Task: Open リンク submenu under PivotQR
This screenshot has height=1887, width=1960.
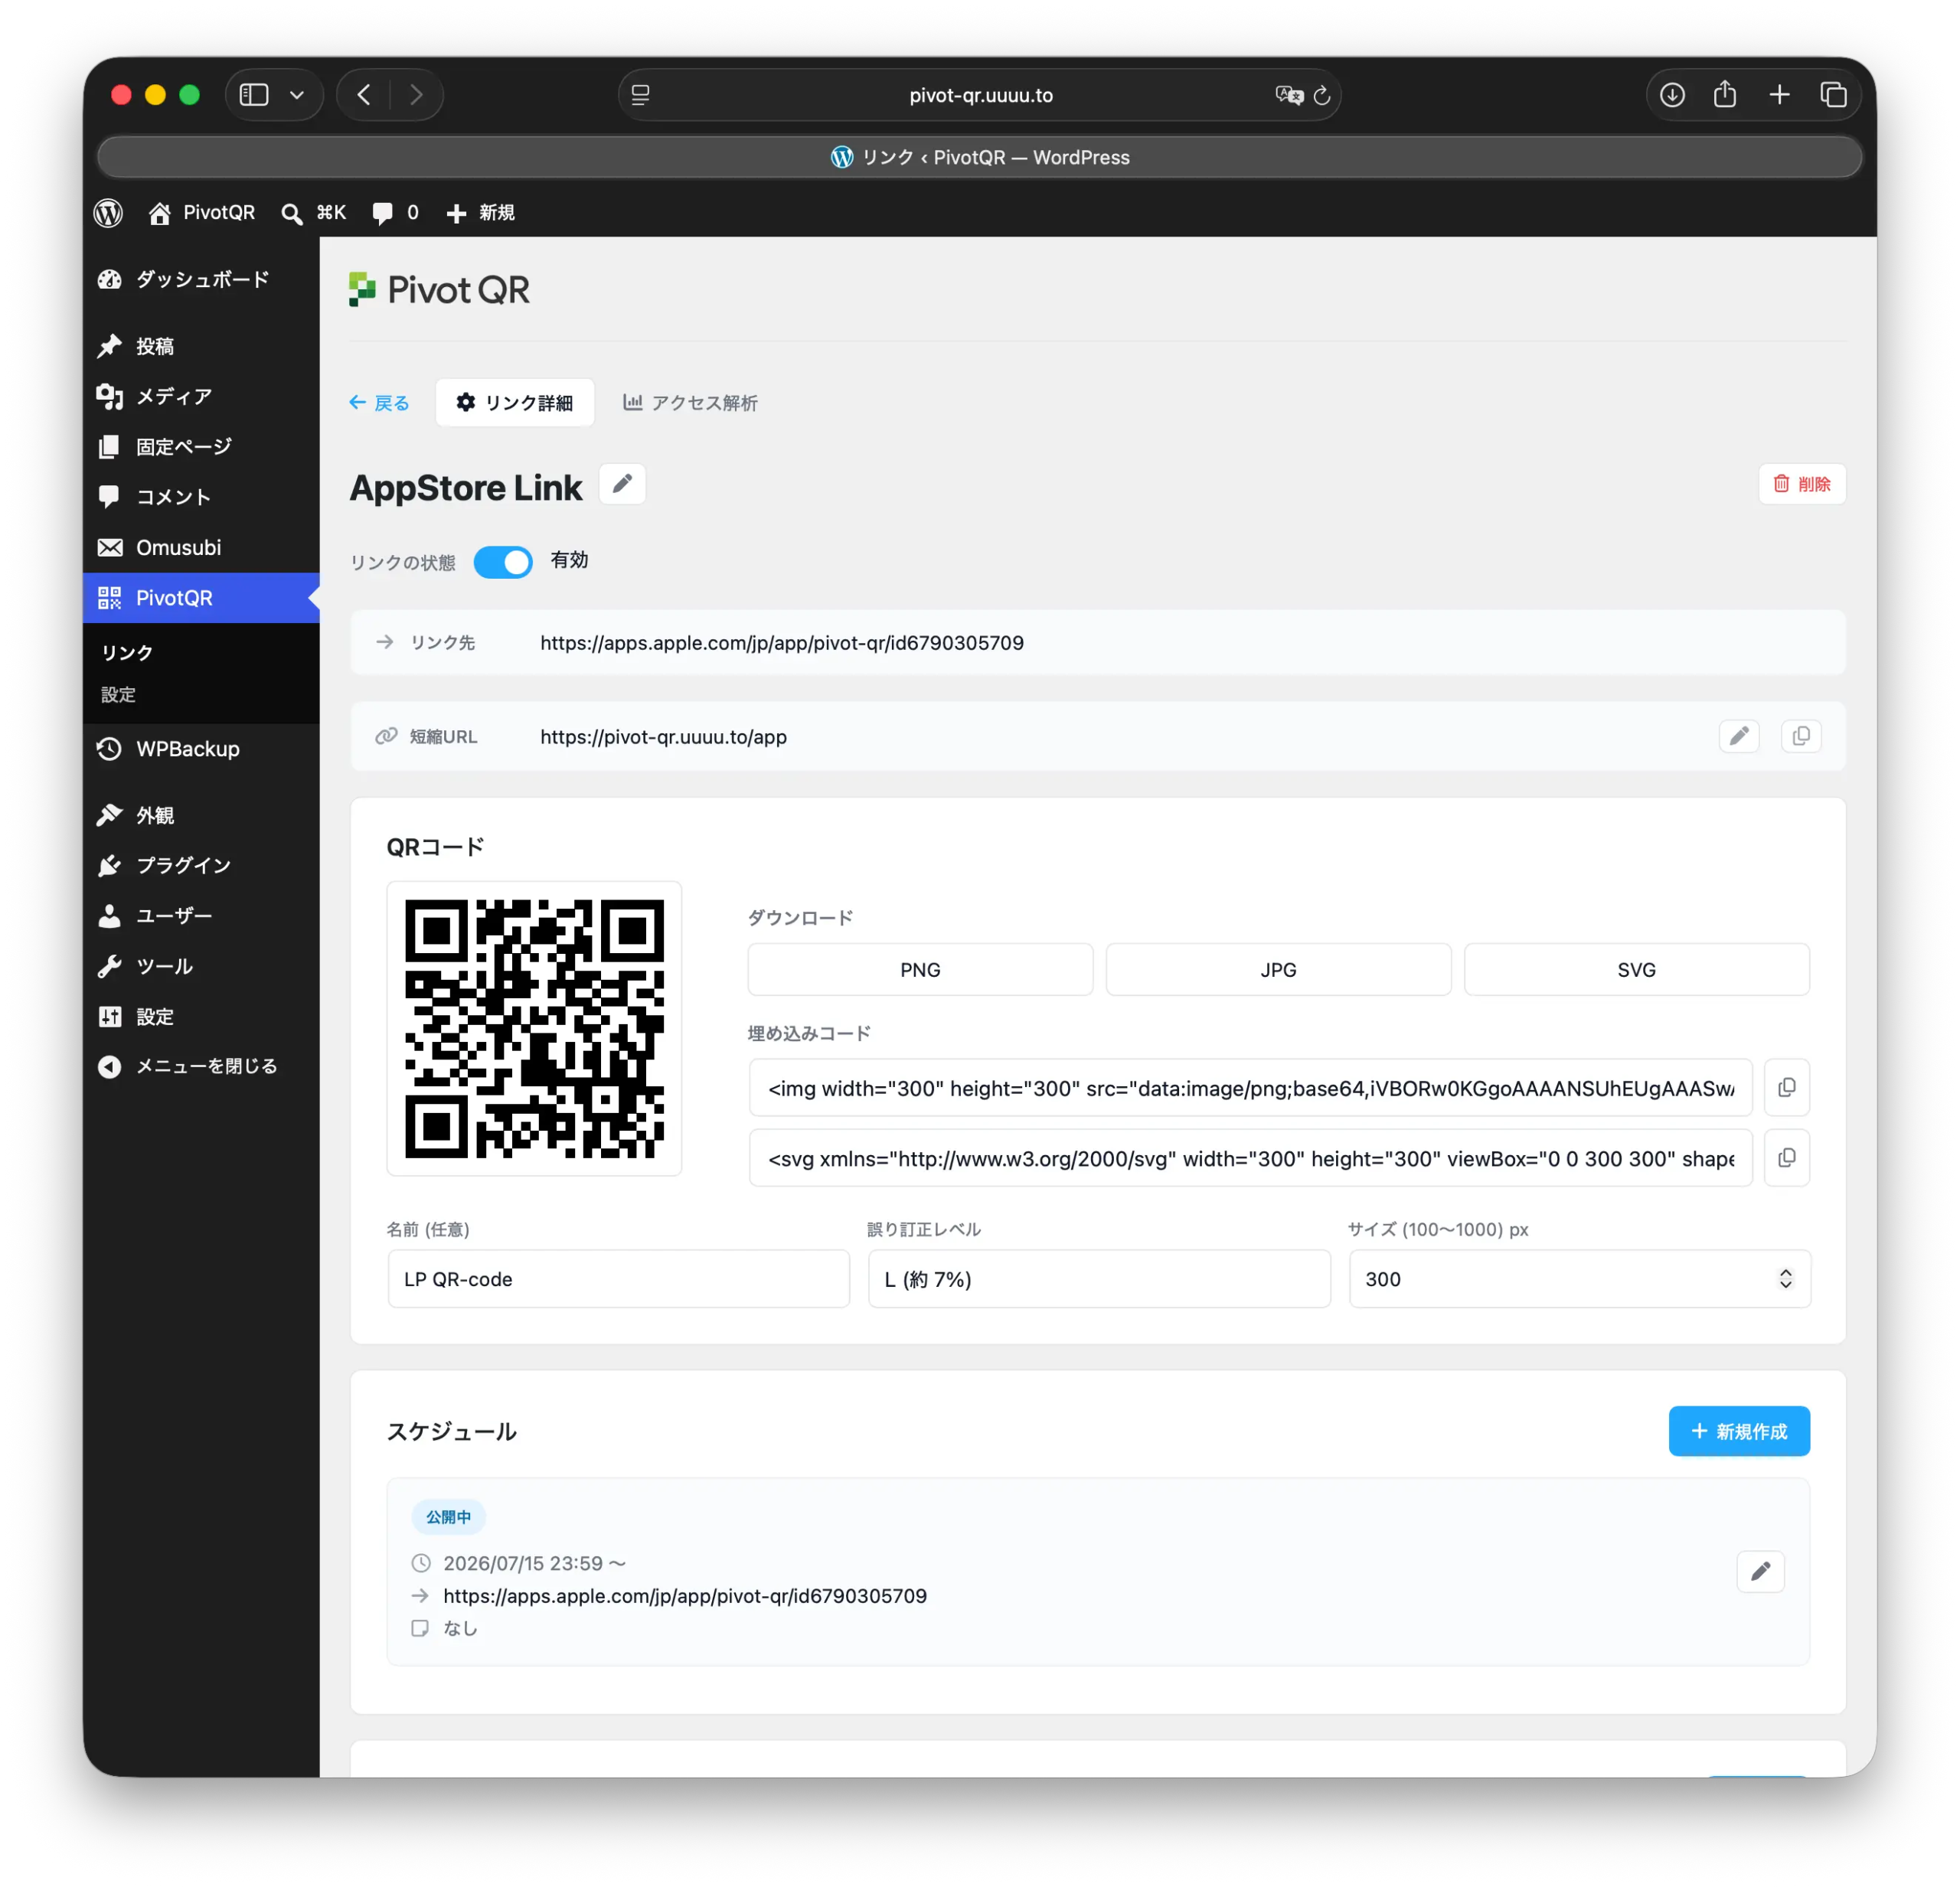Action: click(x=127, y=652)
